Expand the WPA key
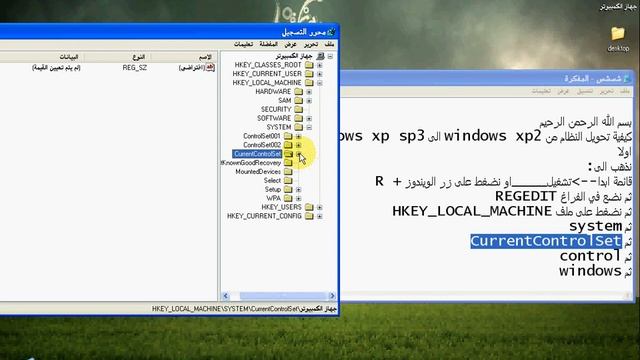 point(298,198)
